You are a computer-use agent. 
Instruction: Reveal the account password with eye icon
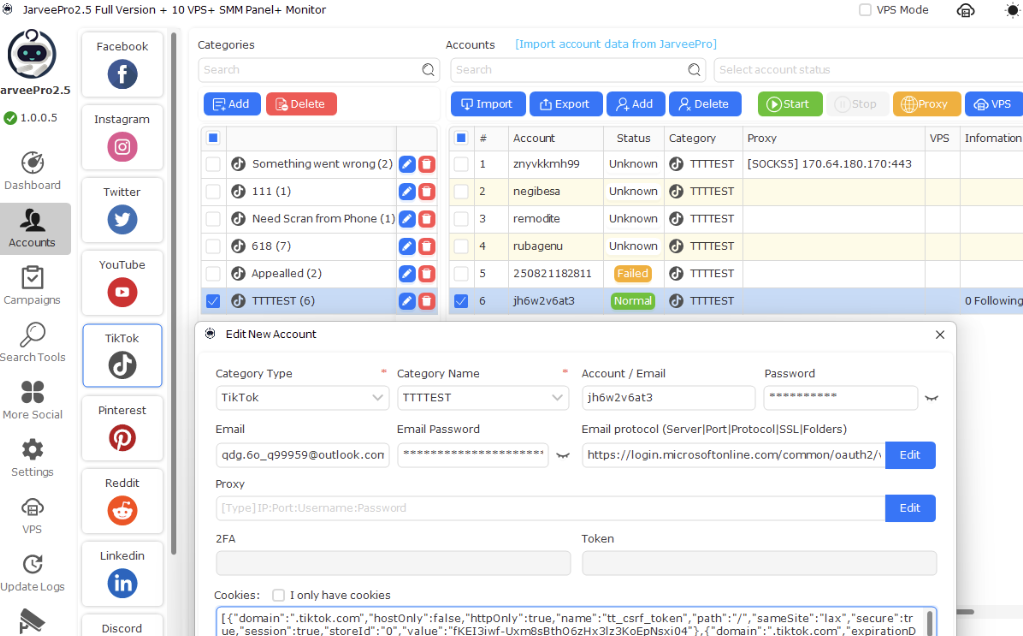tap(931, 398)
